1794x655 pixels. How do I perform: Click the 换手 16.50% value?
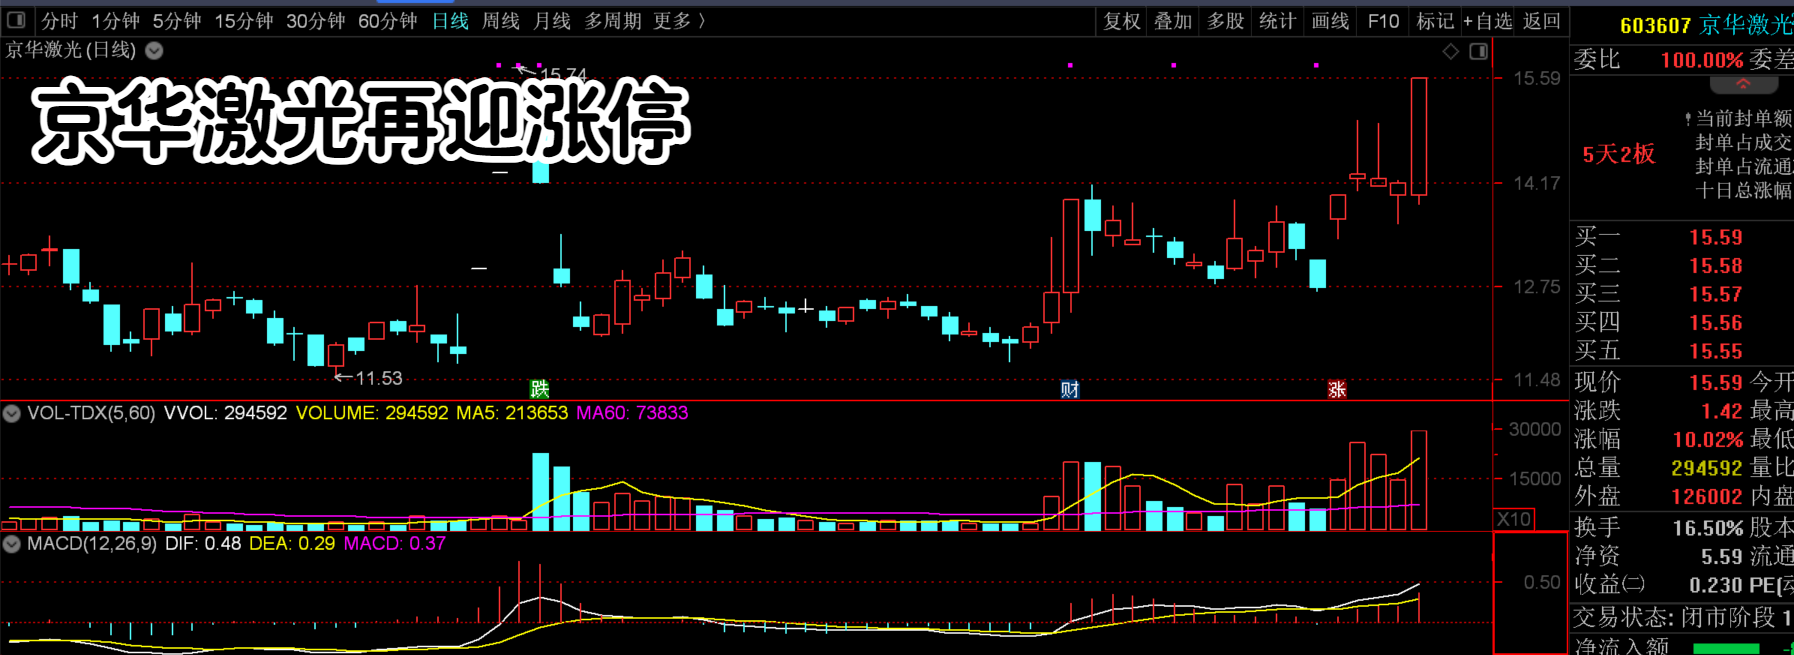(x=1708, y=528)
